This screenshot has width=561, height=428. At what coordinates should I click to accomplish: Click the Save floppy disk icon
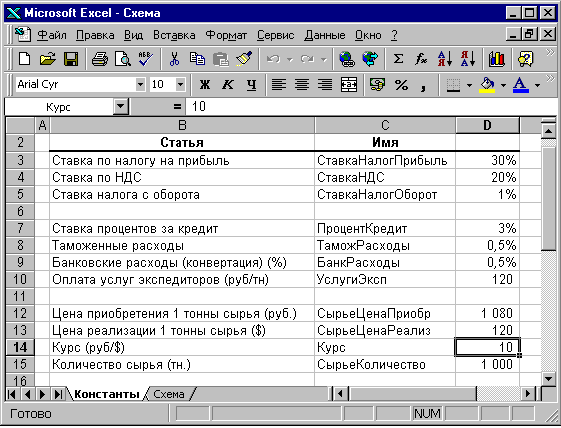[x=71, y=59]
